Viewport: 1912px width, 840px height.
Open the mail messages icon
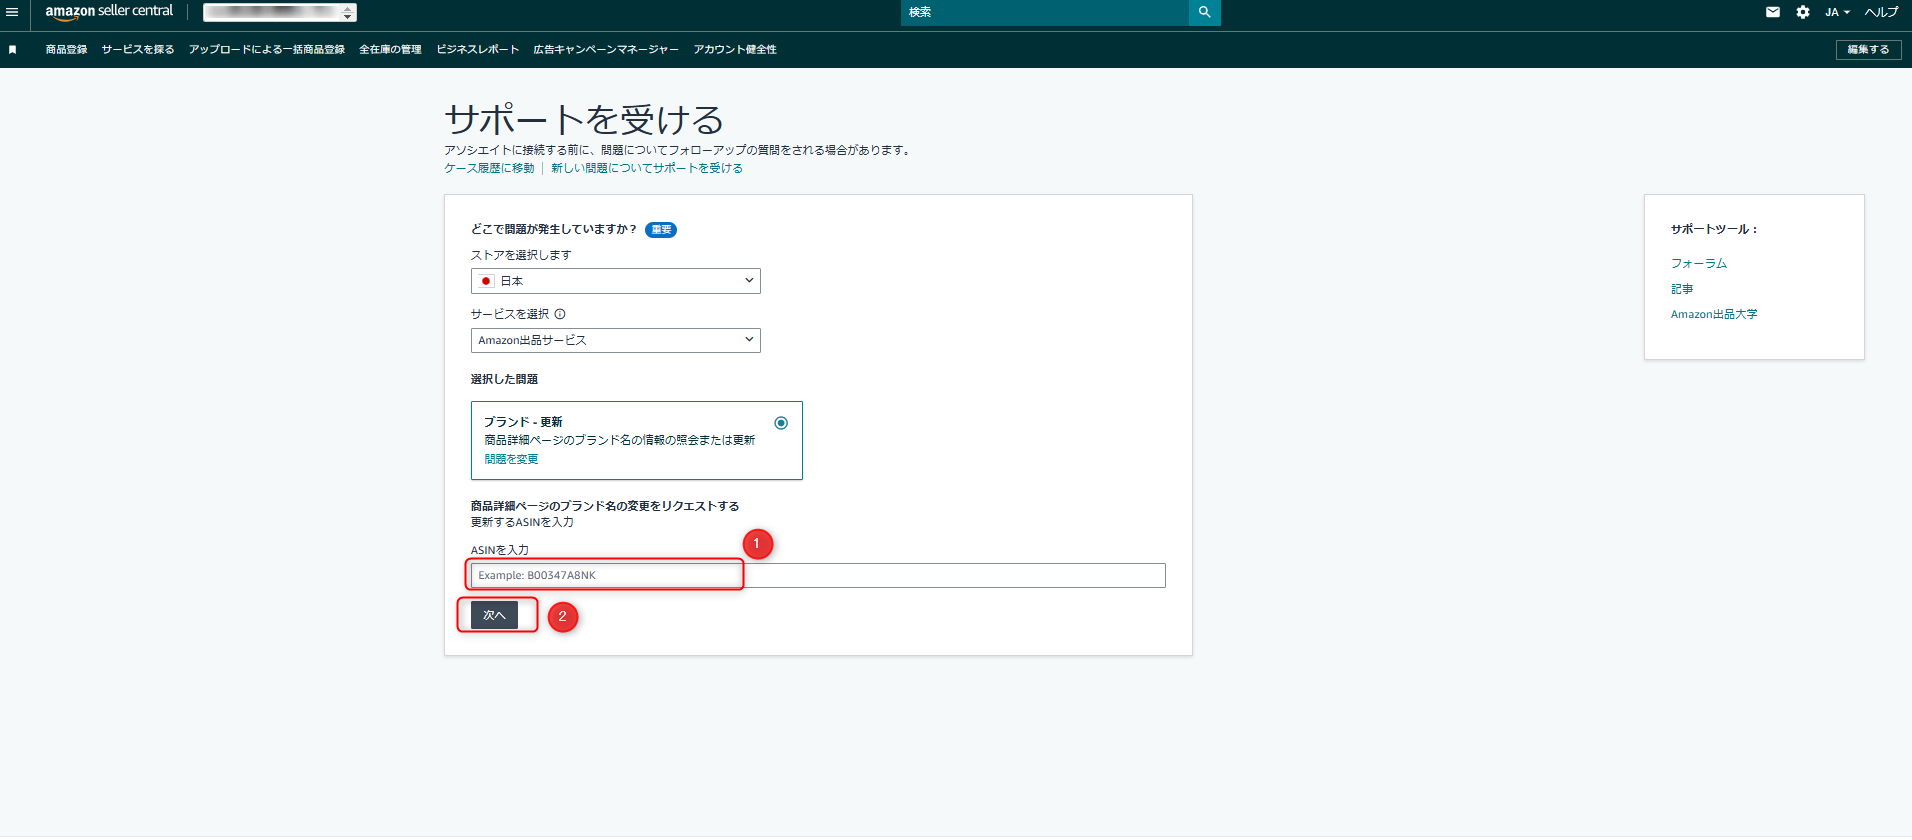click(1773, 12)
